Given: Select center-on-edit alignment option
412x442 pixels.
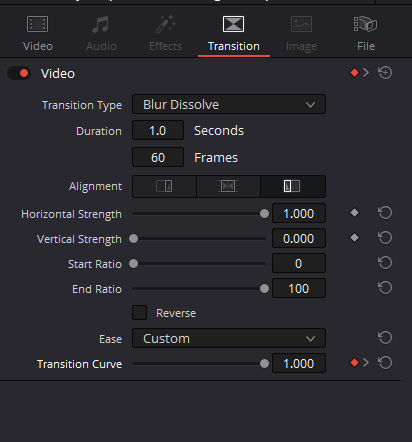Looking at the screenshot, I should tap(228, 186).
